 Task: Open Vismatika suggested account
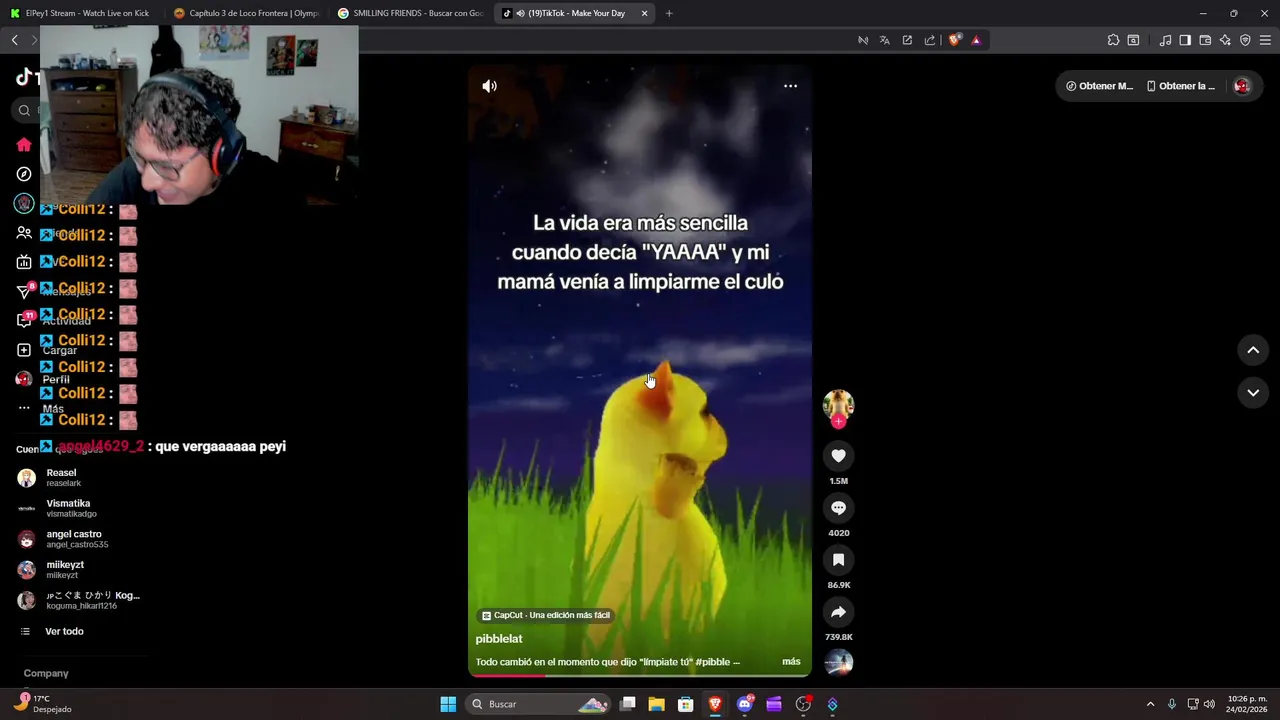(80, 508)
